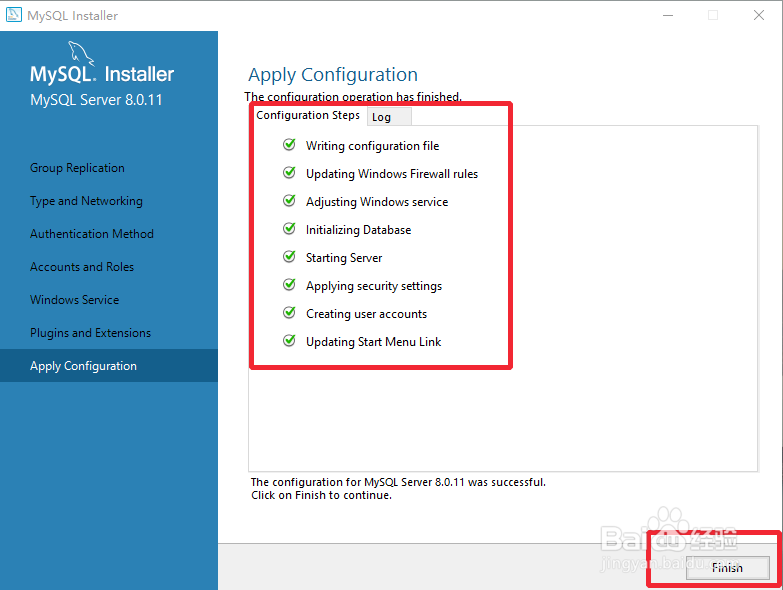The height and width of the screenshot is (590, 783).
Task: Click 'configuration for MySQL Server 8.0.11 was successful' text
Action: (409, 482)
